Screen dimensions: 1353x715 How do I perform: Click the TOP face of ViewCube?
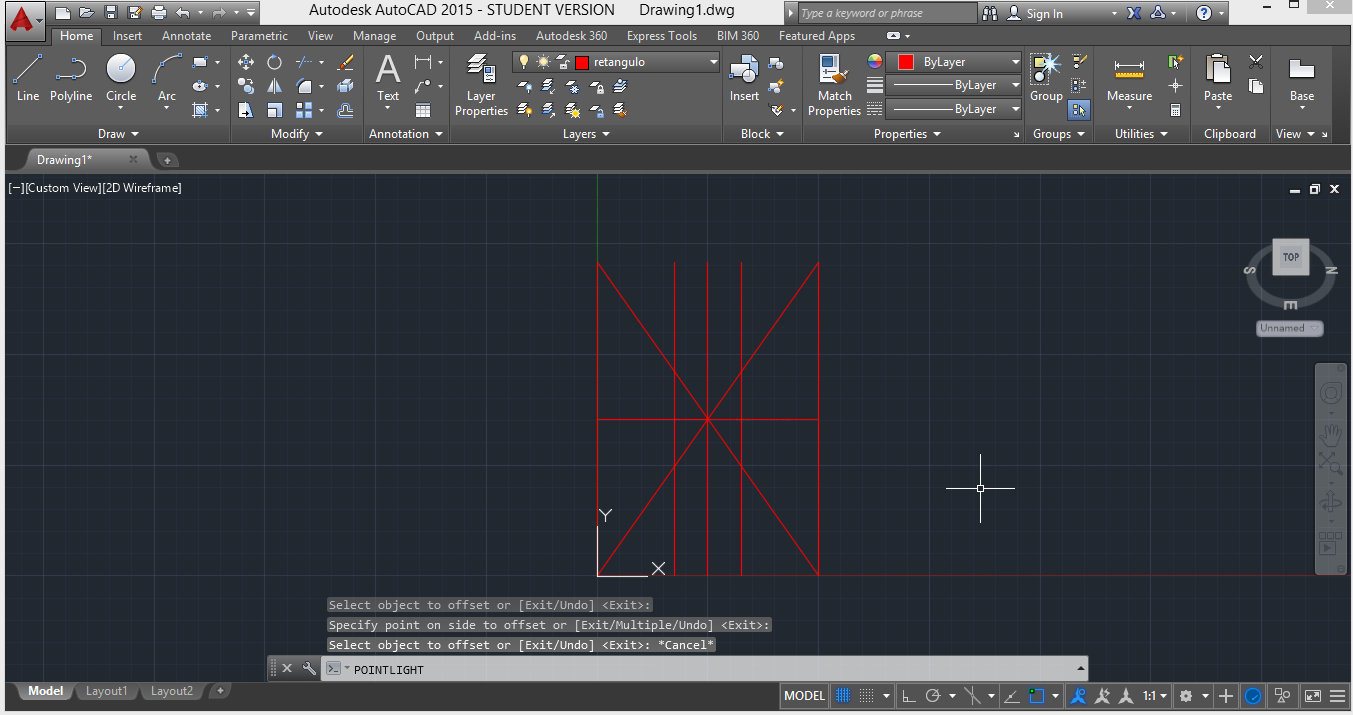click(x=1291, y=257)
